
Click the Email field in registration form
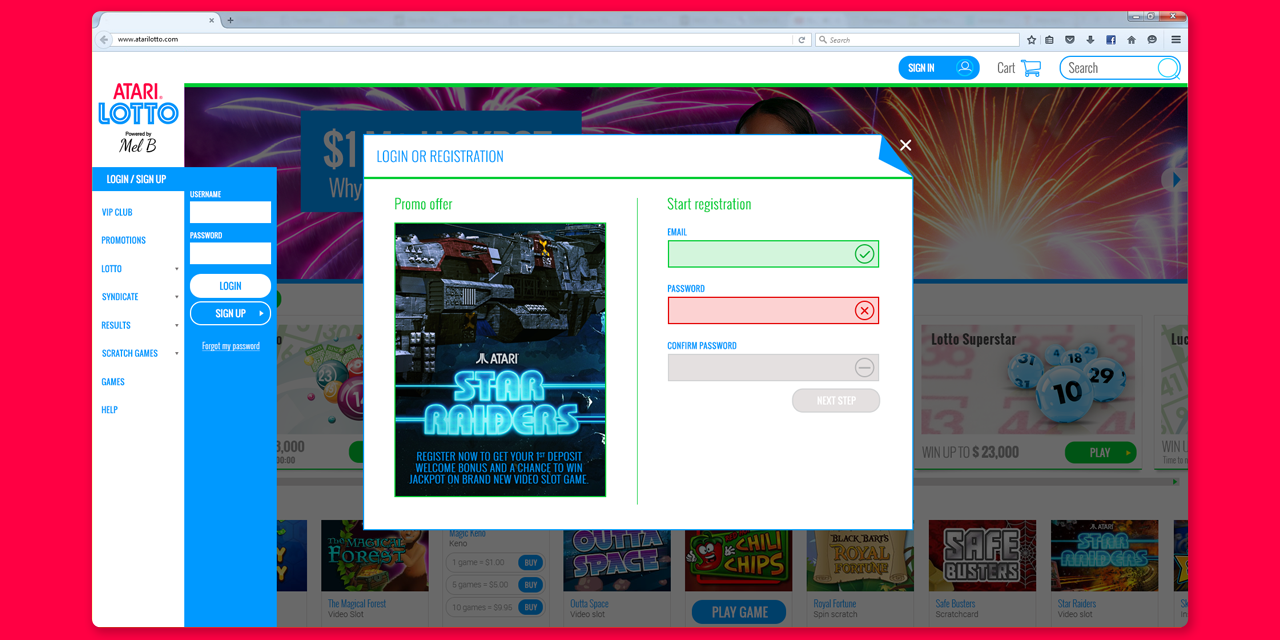tap(773, 254)
